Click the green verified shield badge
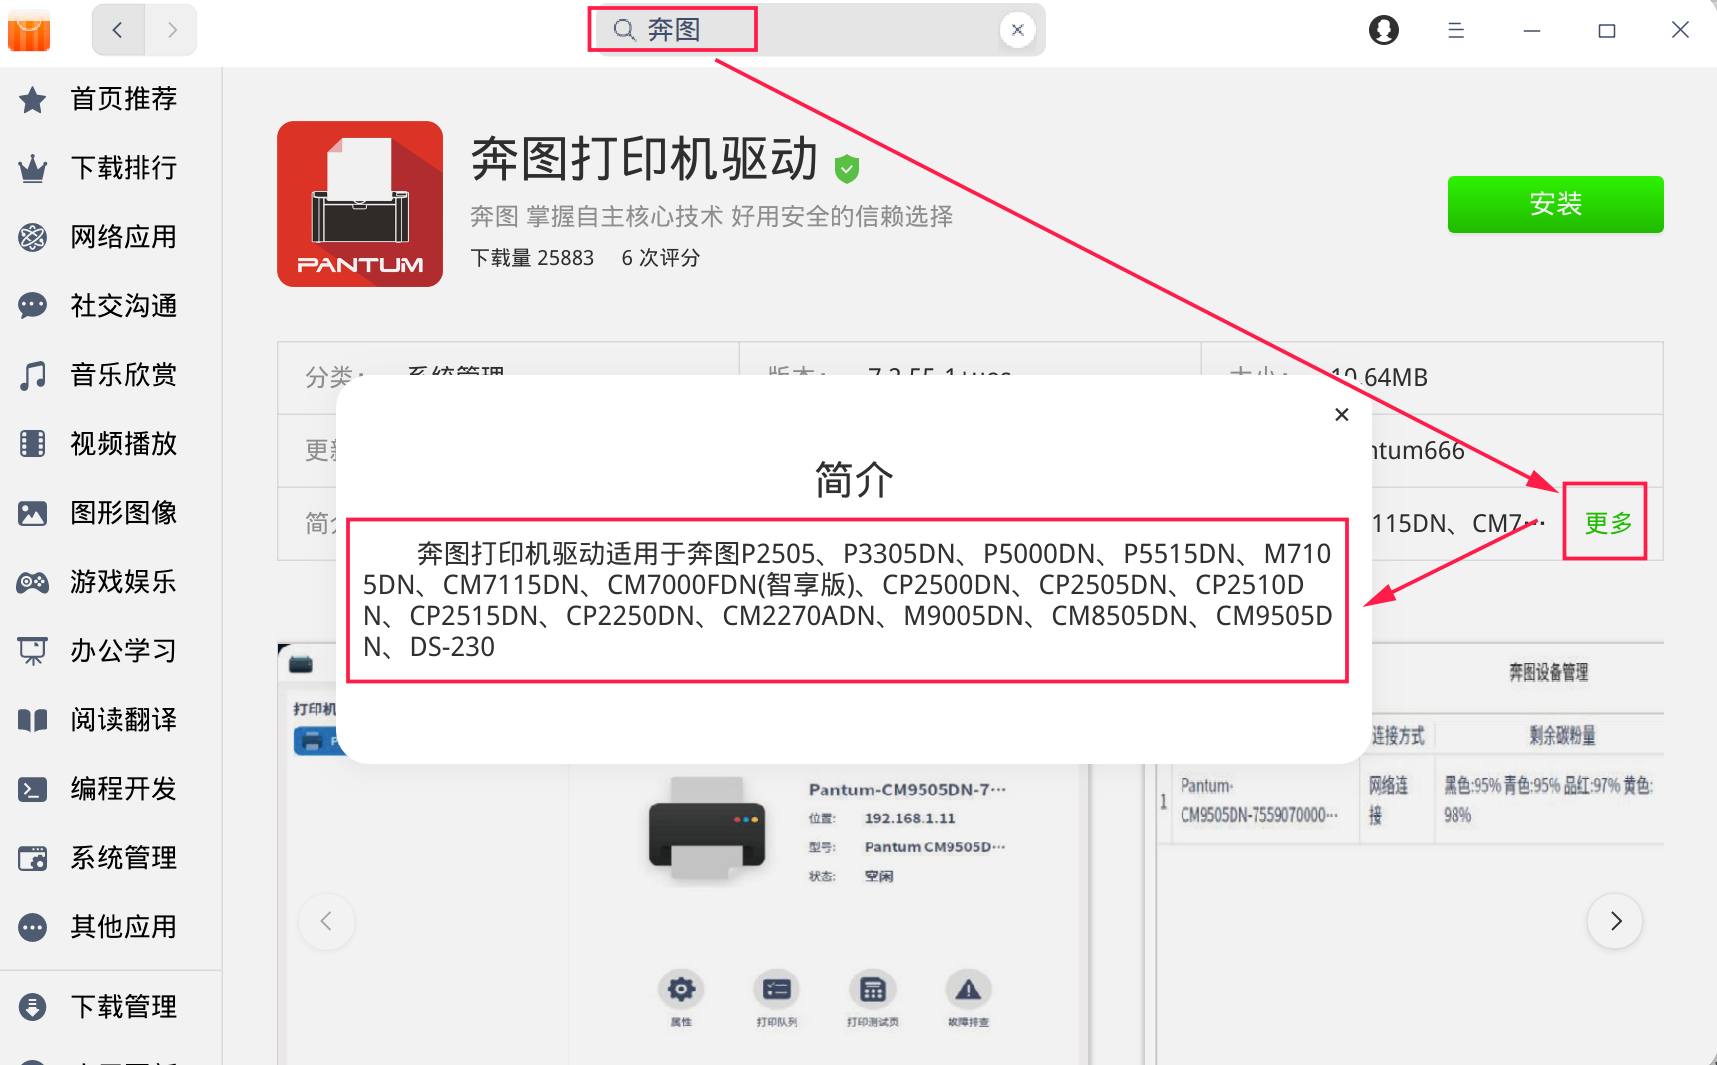Screen dimensions: 1717x1065 [x=847, y=169]
